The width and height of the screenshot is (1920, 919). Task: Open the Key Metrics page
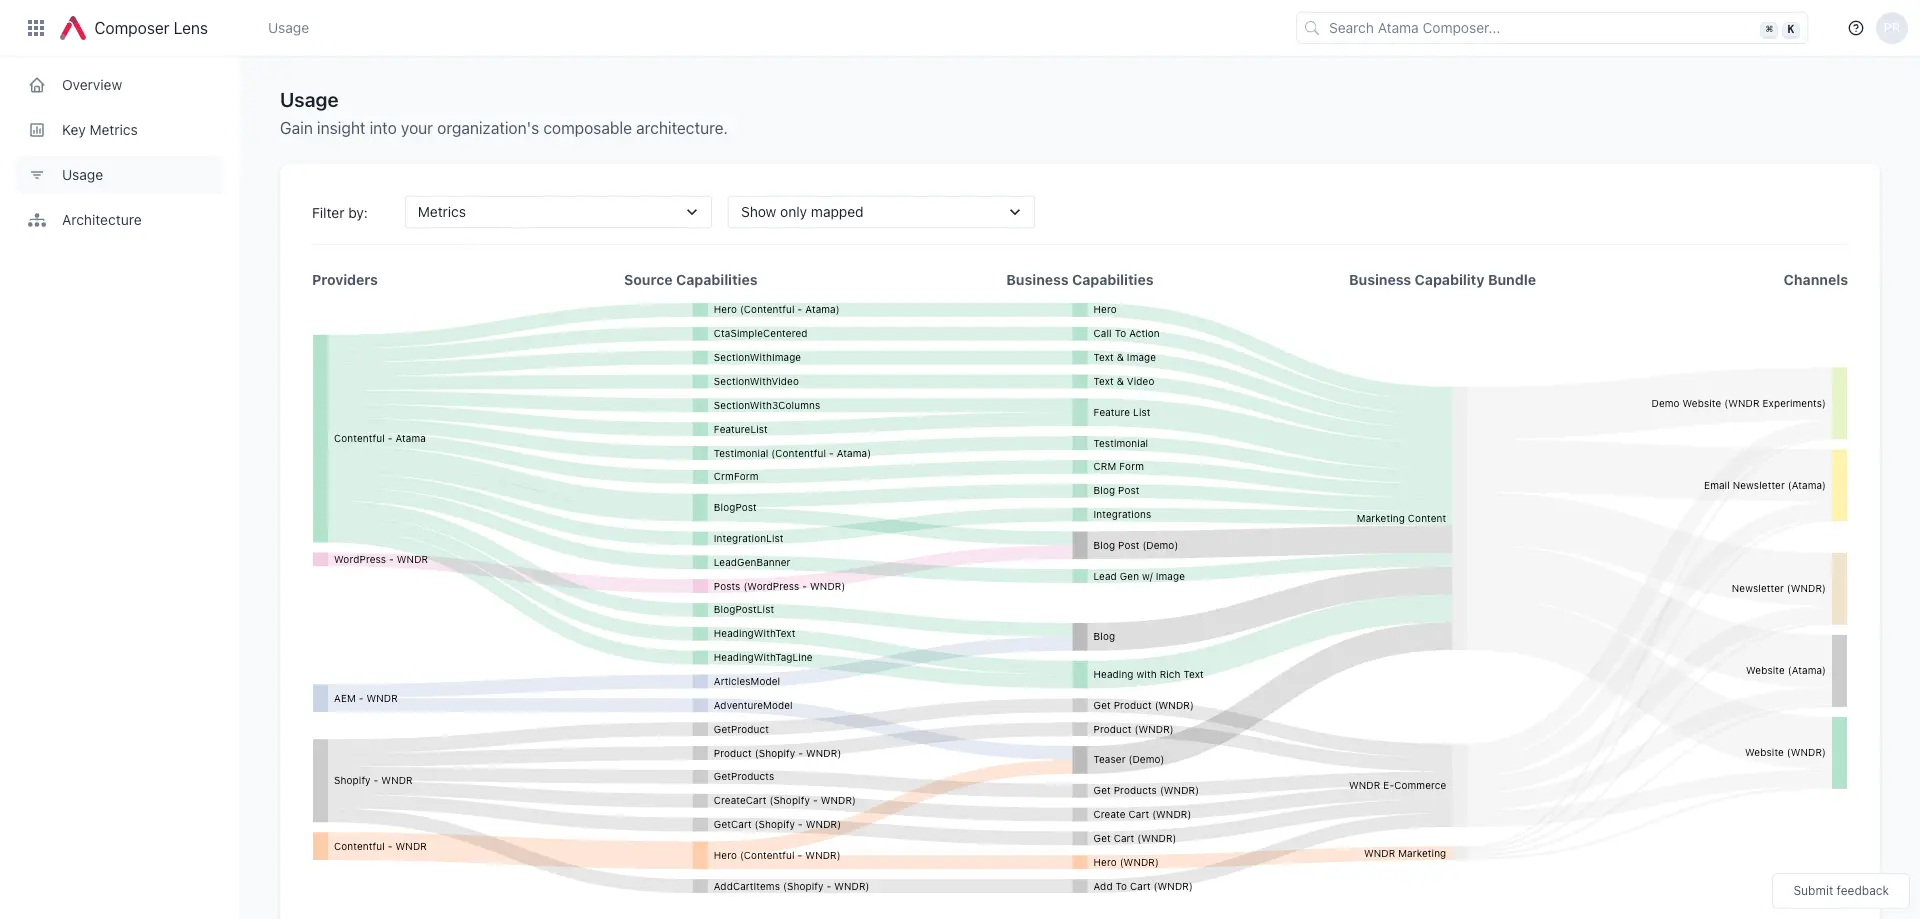tap(99, 130)
